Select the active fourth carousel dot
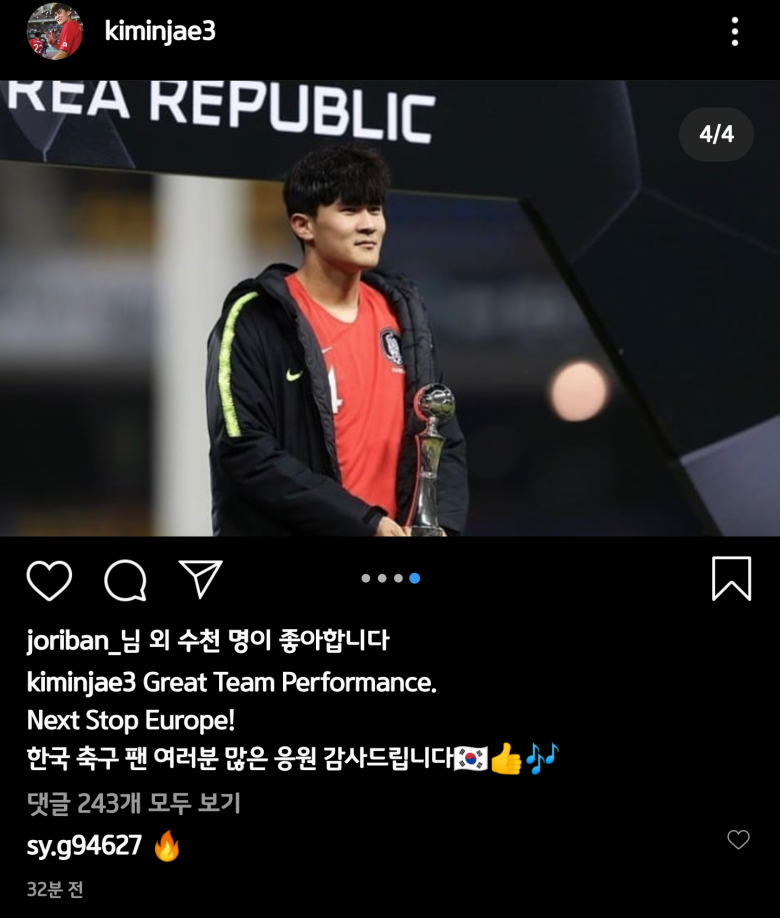Screen dimensions: 780x918 [x=415, y=578]
